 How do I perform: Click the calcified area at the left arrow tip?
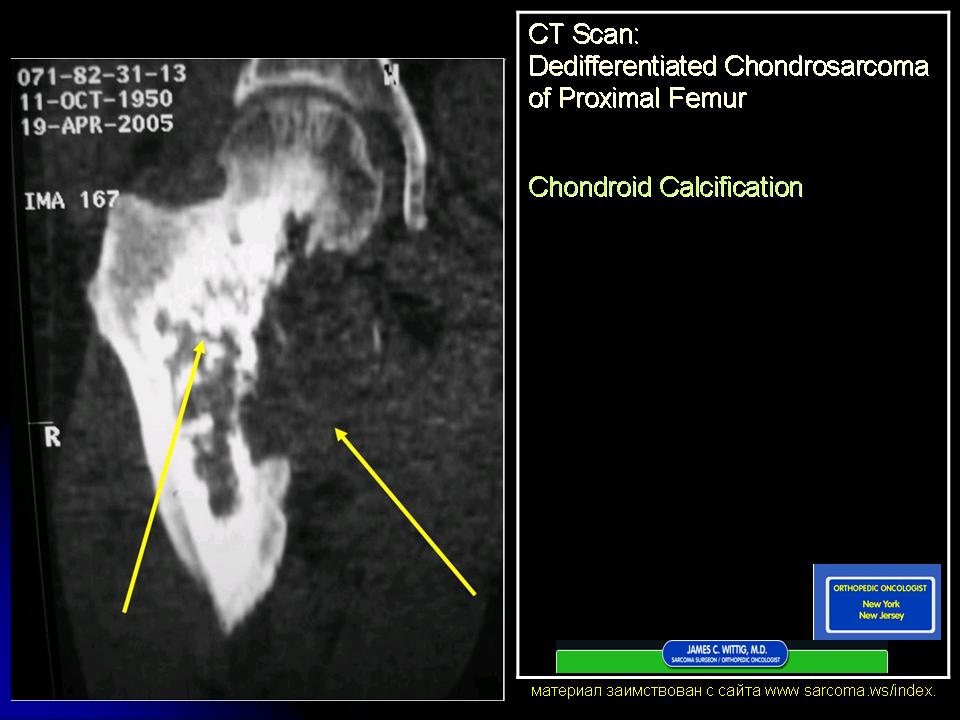(205, 335)
